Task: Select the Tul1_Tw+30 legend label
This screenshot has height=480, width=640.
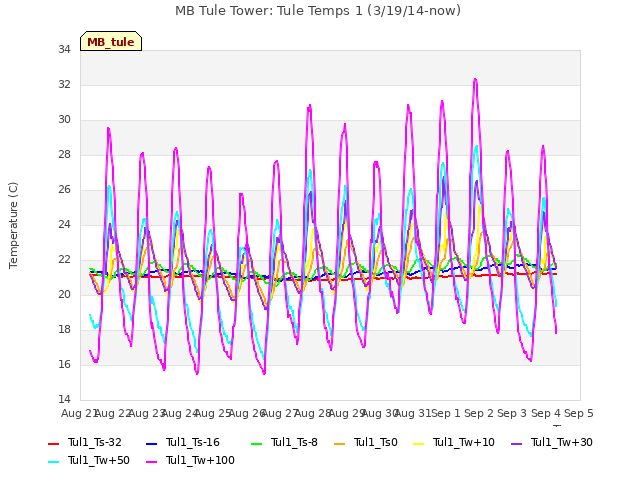Action: pyautogui.click(x=561, y=442)
